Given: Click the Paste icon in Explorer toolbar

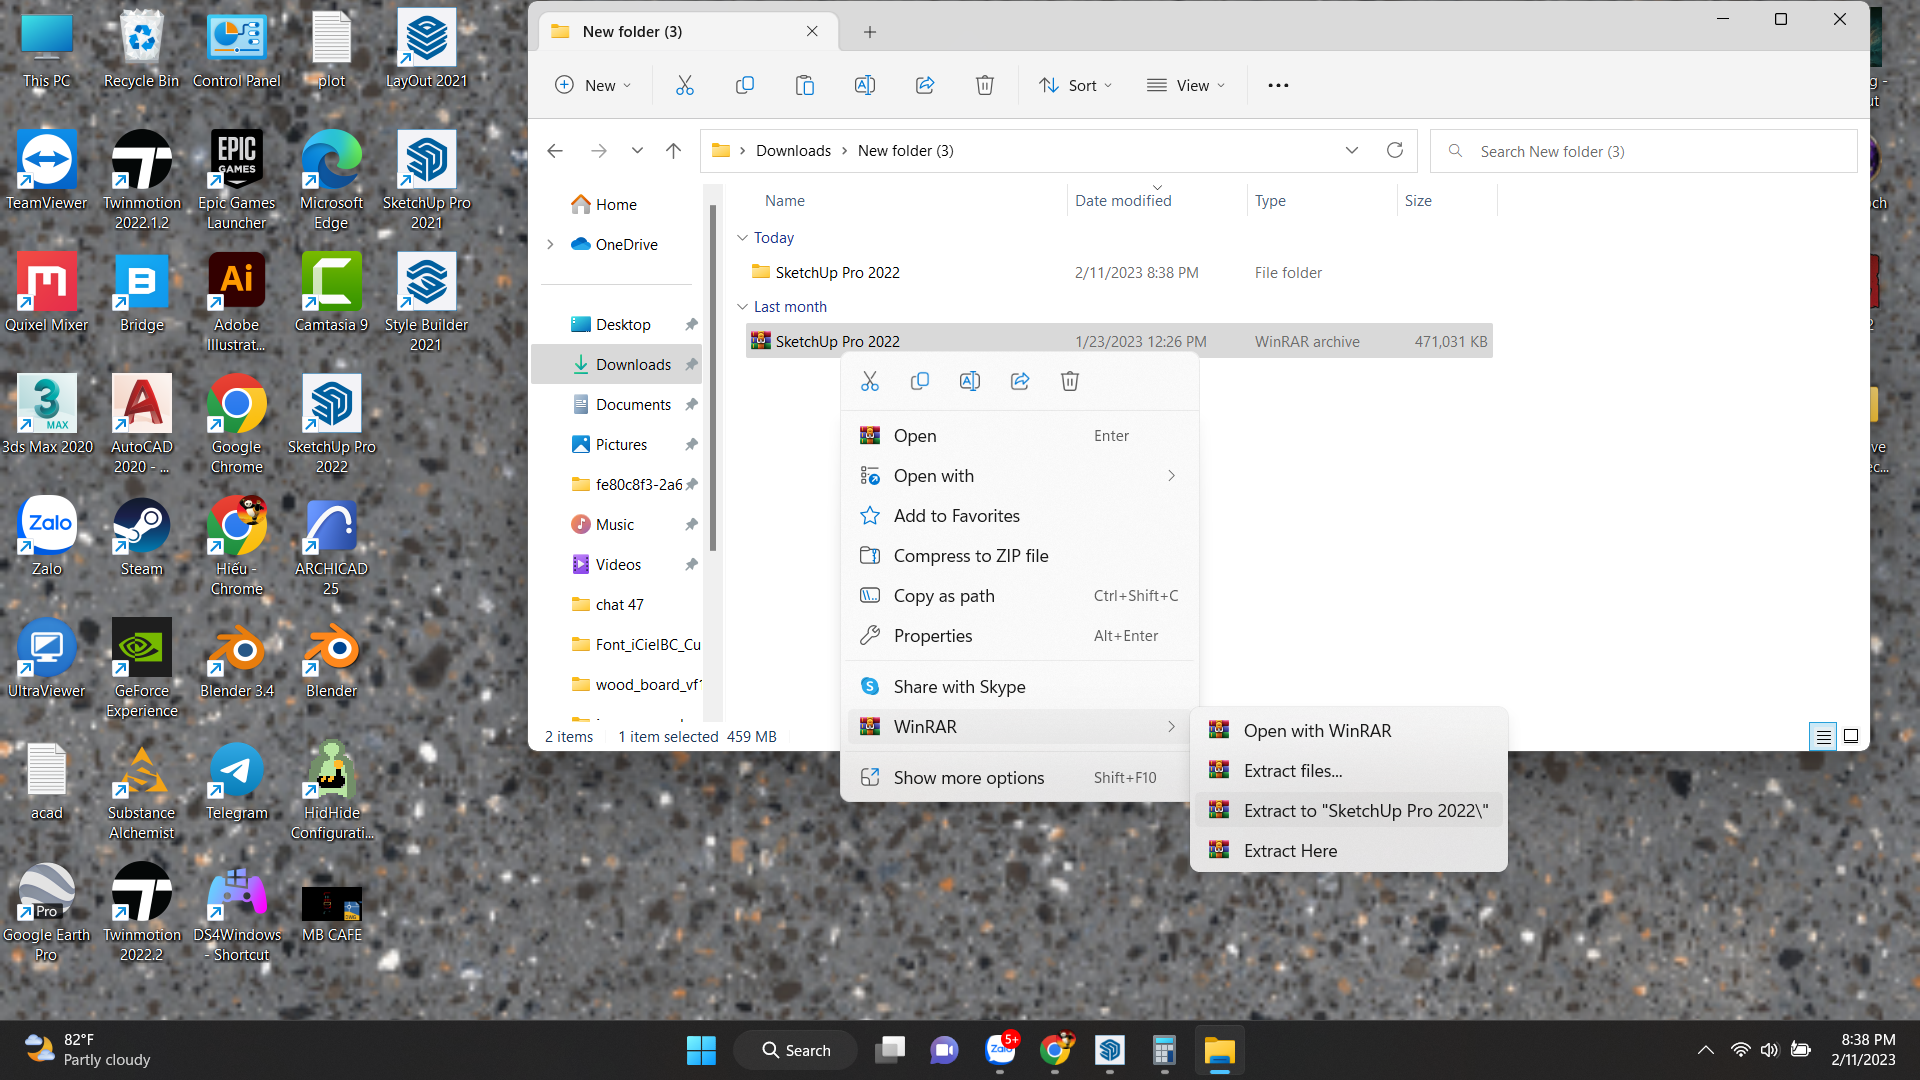Looking at the screenshot, I should coord(804,86).
